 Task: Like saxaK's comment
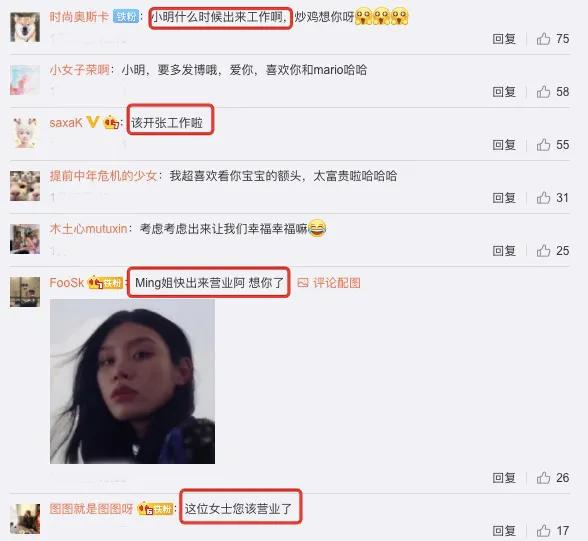543,145
